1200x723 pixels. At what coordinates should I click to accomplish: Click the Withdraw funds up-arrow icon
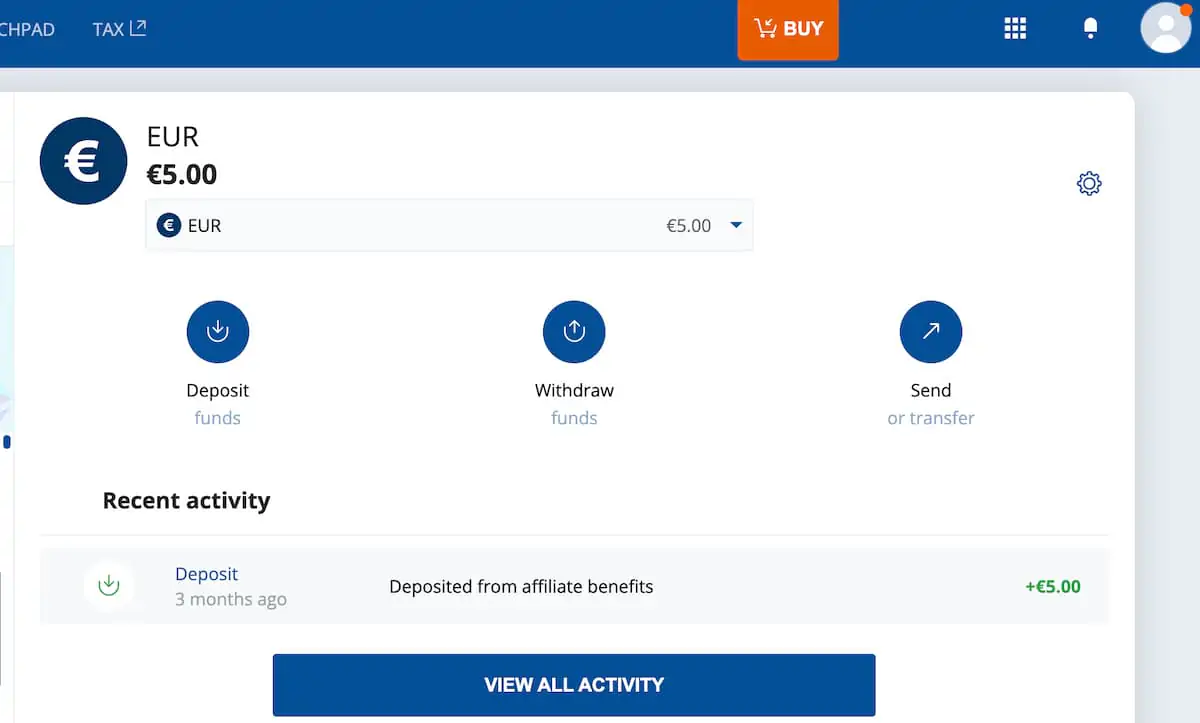click(574, 332)
